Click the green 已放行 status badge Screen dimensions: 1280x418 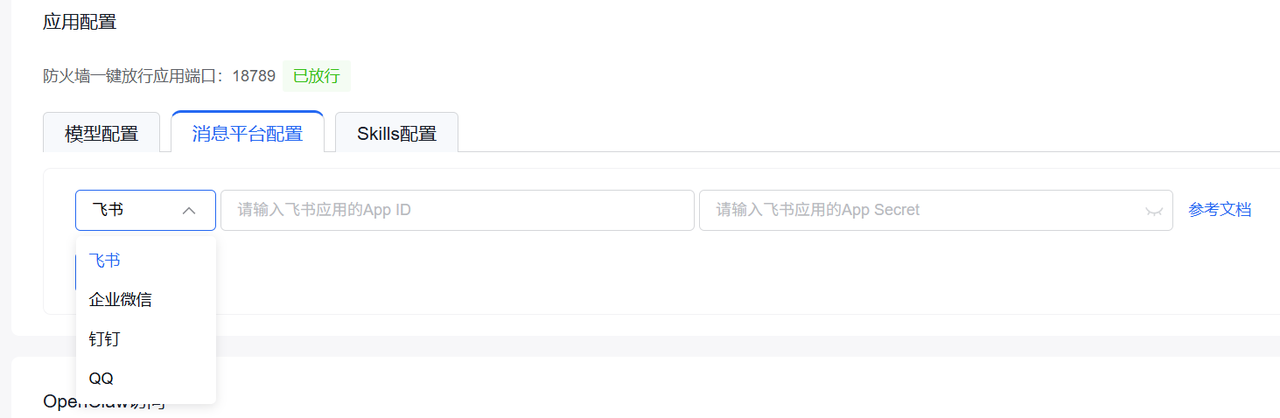(x=316, y=76)
